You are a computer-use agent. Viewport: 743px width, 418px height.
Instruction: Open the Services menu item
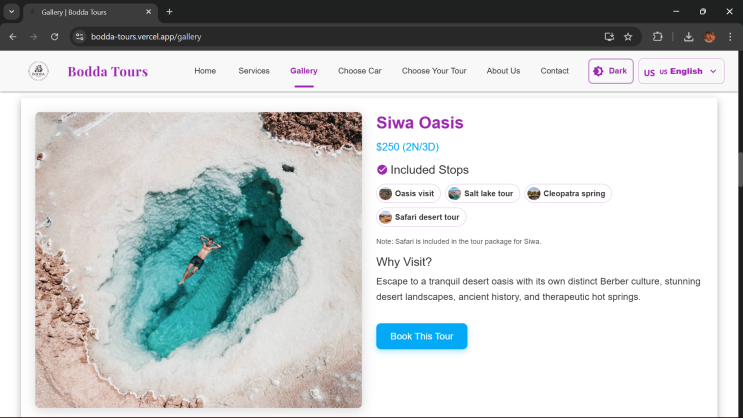tap(254, 71)
